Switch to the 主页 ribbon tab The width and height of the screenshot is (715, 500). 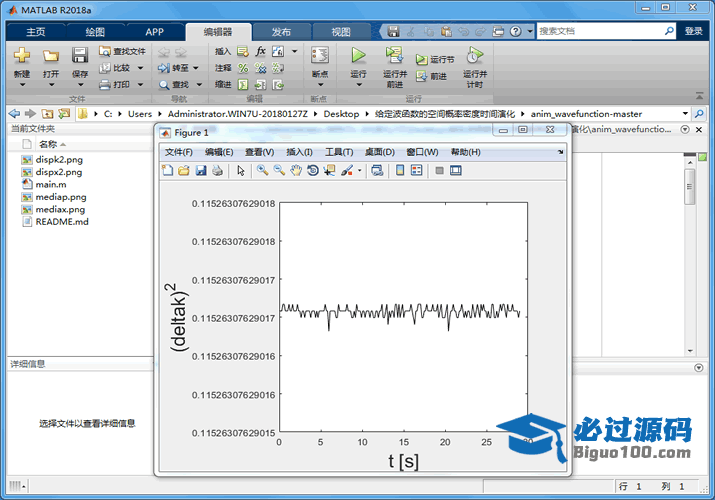click(x=36, y=31)
